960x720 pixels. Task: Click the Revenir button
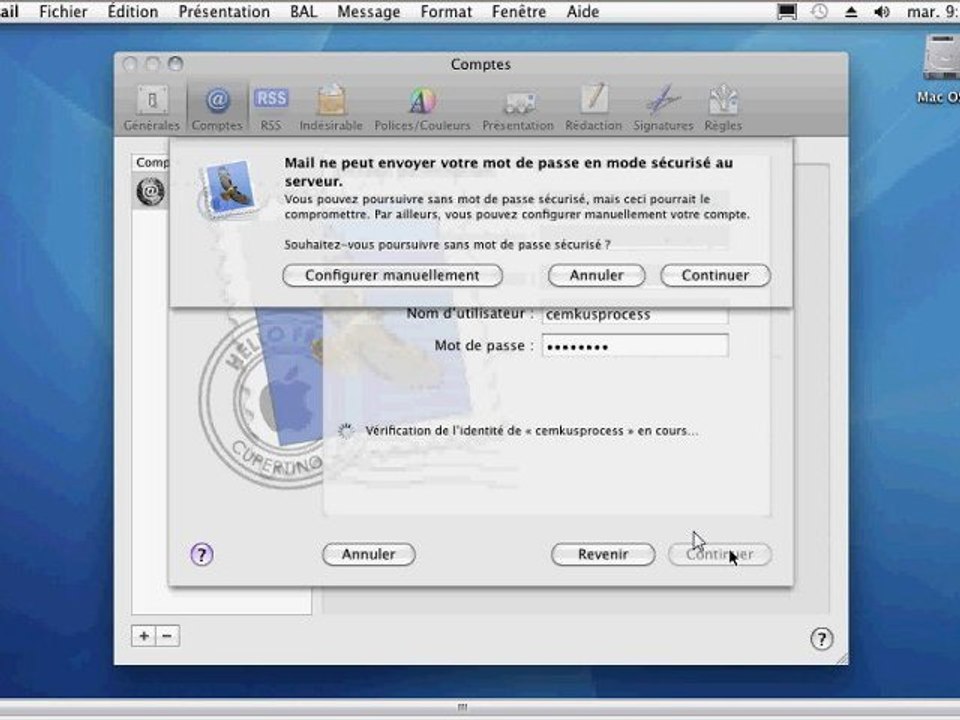point(603,555)
